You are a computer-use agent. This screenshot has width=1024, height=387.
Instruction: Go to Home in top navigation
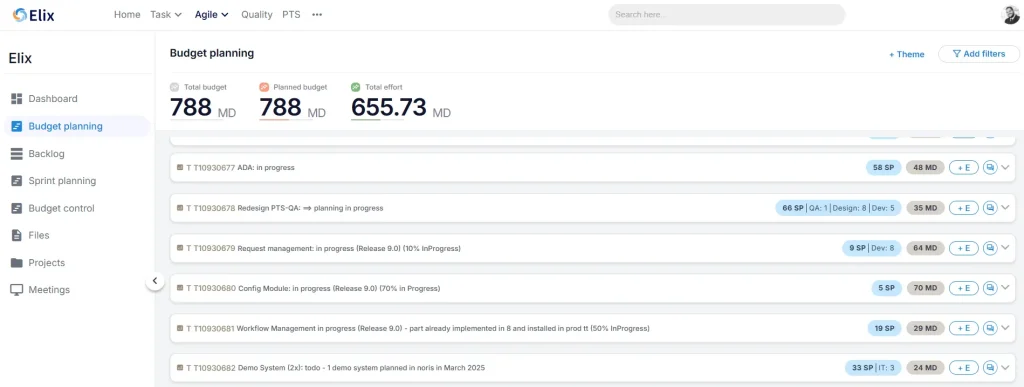(x=127, y=14)
